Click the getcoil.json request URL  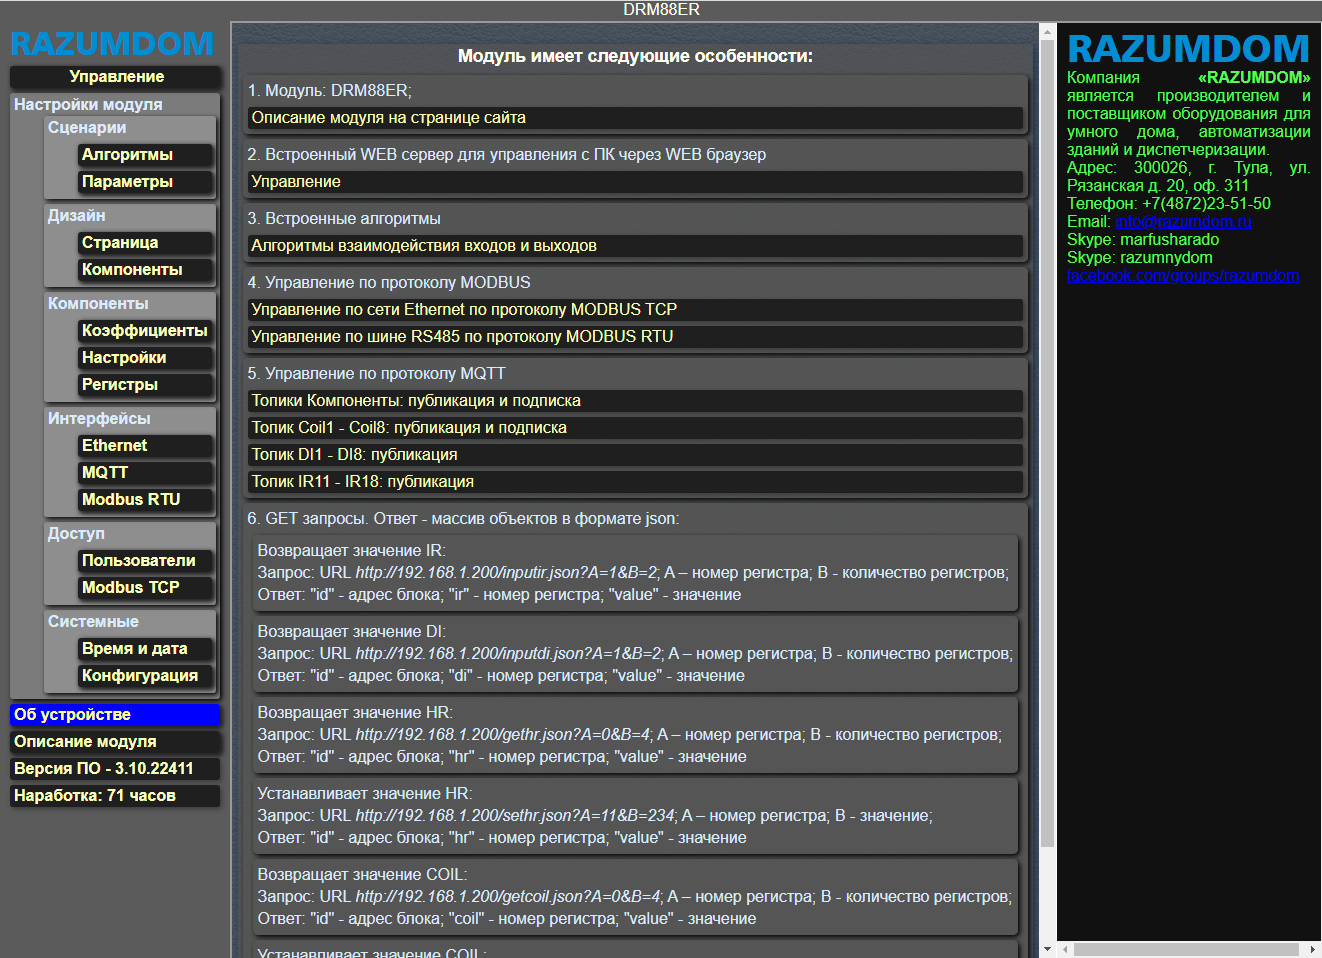coord(509,897)
